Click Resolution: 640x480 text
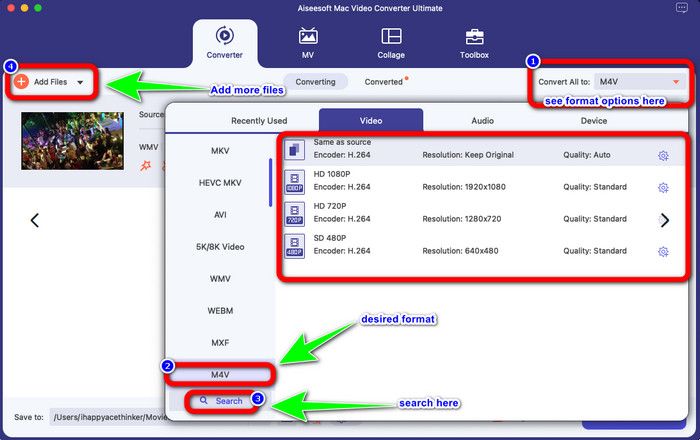 coord(460,251)
